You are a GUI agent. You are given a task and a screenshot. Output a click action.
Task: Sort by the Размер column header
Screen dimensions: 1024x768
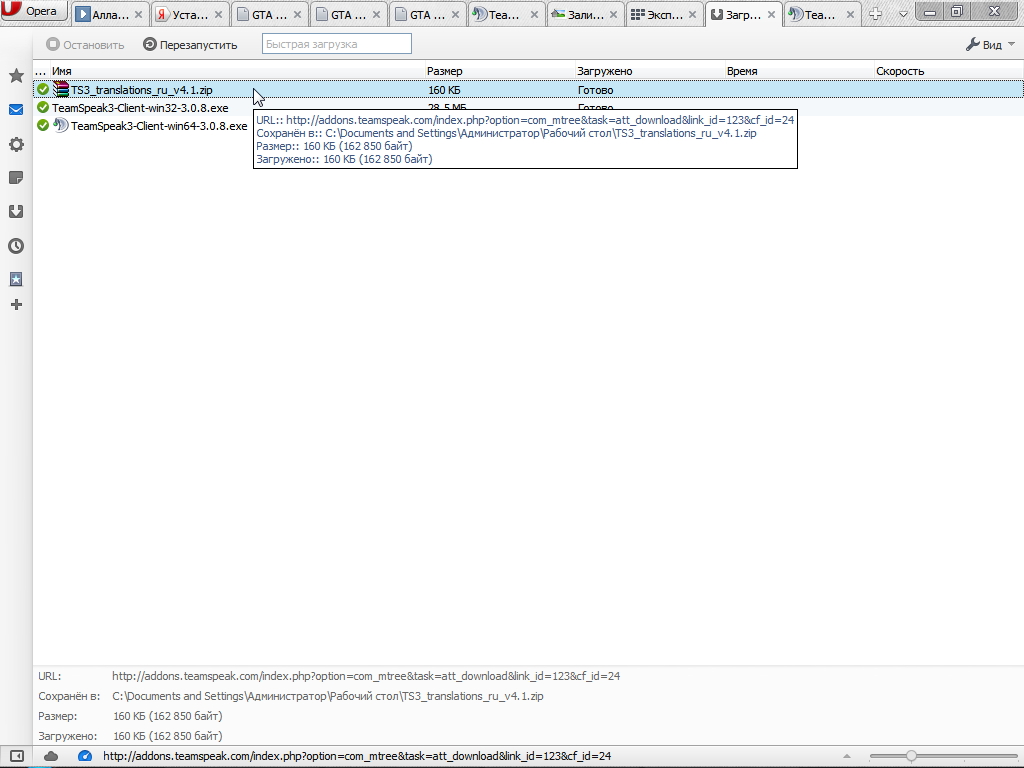point(500,71)
